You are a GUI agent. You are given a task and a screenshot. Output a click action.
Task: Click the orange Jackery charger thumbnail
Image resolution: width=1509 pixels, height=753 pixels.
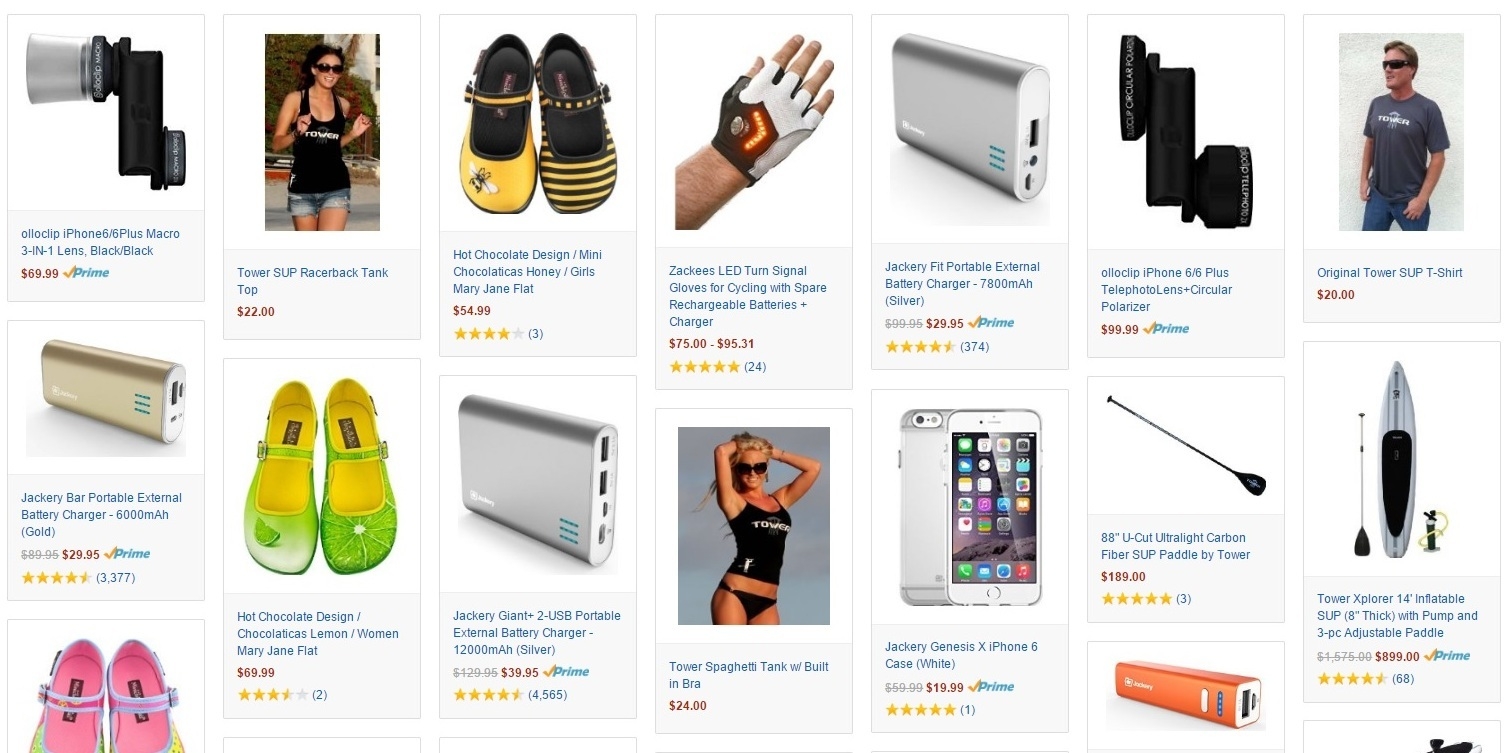(x=1186, y=695)
